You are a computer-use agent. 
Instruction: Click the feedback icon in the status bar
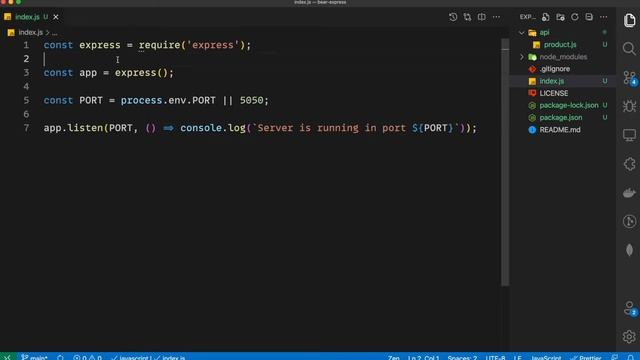click(615, 357)
